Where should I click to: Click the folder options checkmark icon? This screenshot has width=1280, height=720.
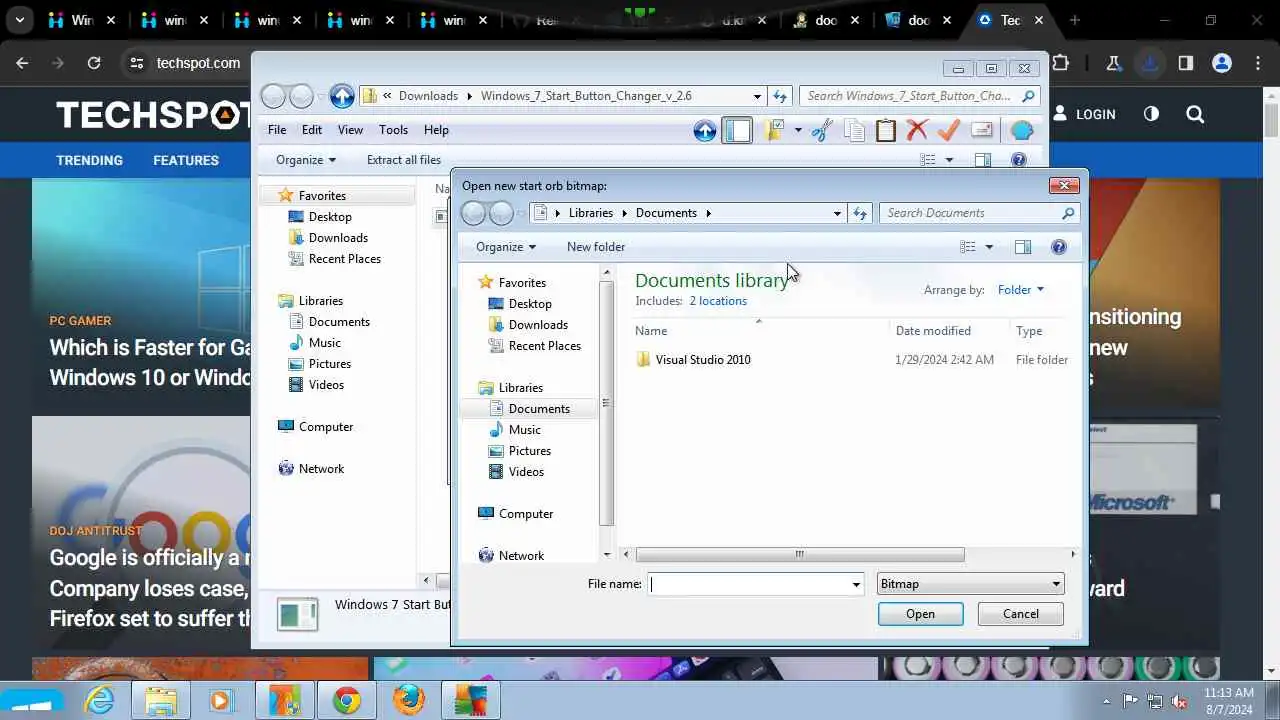click(x=774, y=130)
